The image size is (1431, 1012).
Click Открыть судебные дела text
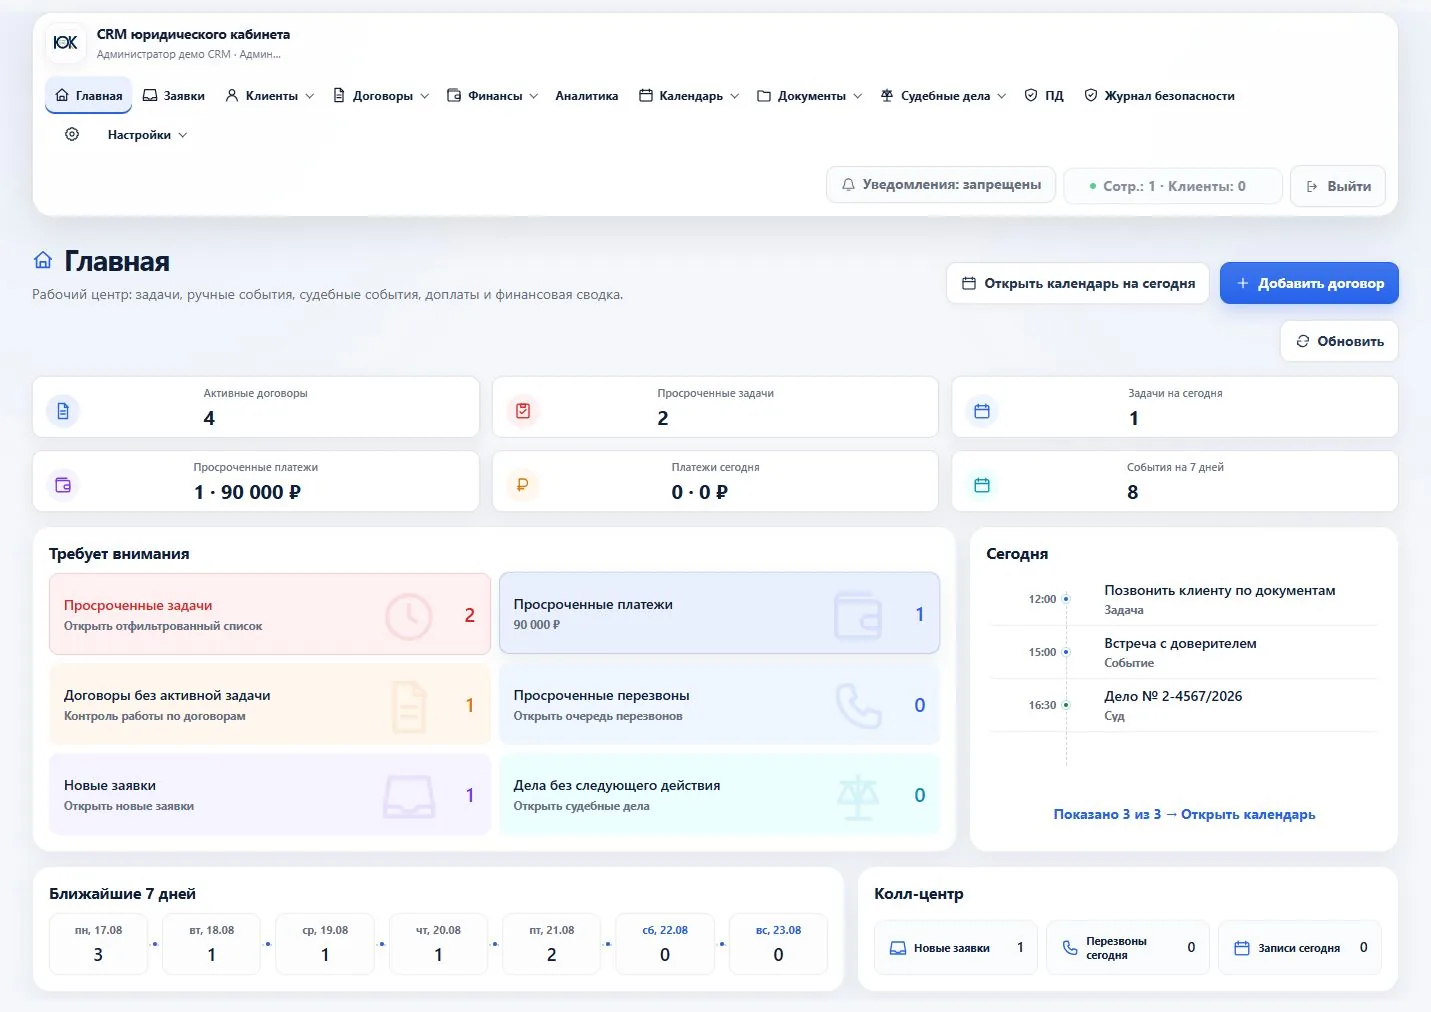[x=581, y=806]
